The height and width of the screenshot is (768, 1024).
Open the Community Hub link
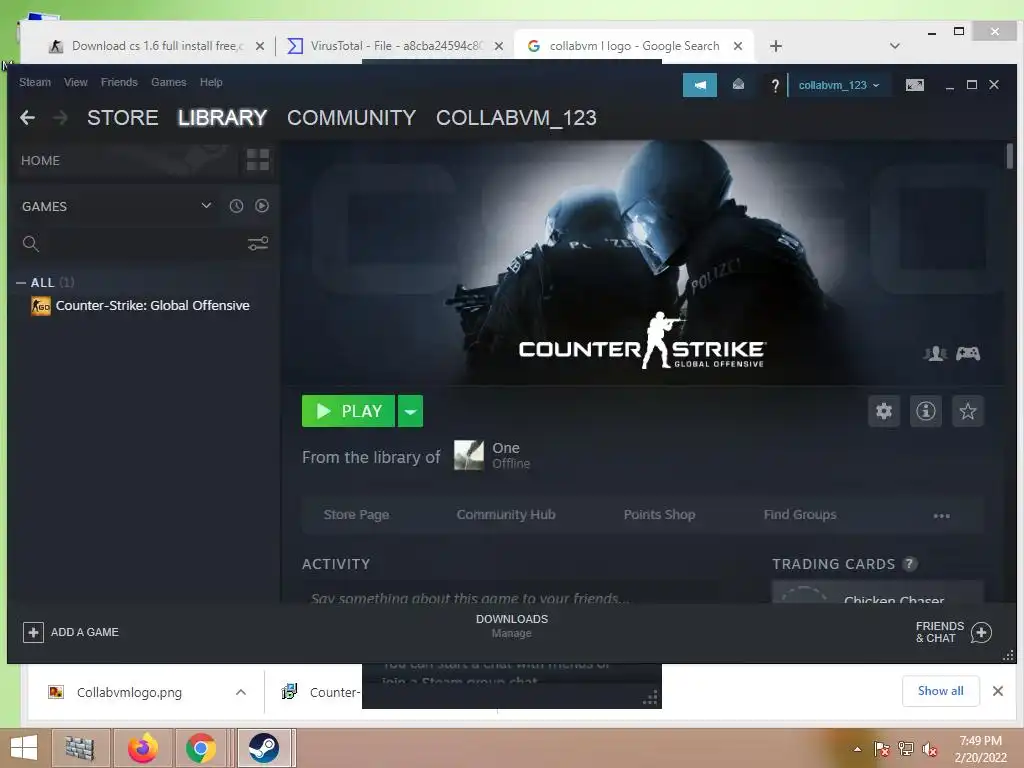coord(505,515)
